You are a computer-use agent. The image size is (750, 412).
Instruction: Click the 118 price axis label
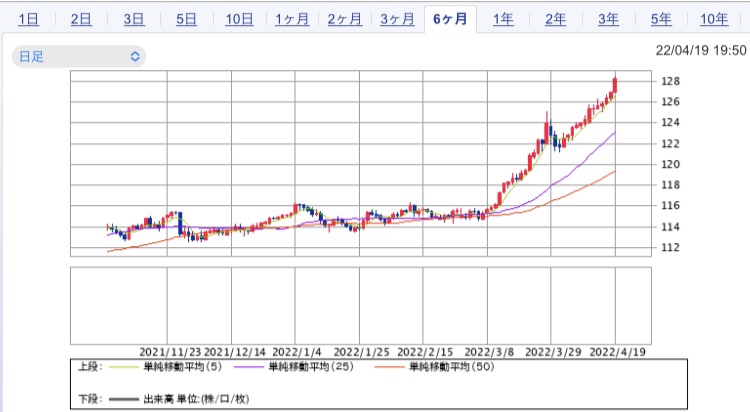(x=670, y=185)
